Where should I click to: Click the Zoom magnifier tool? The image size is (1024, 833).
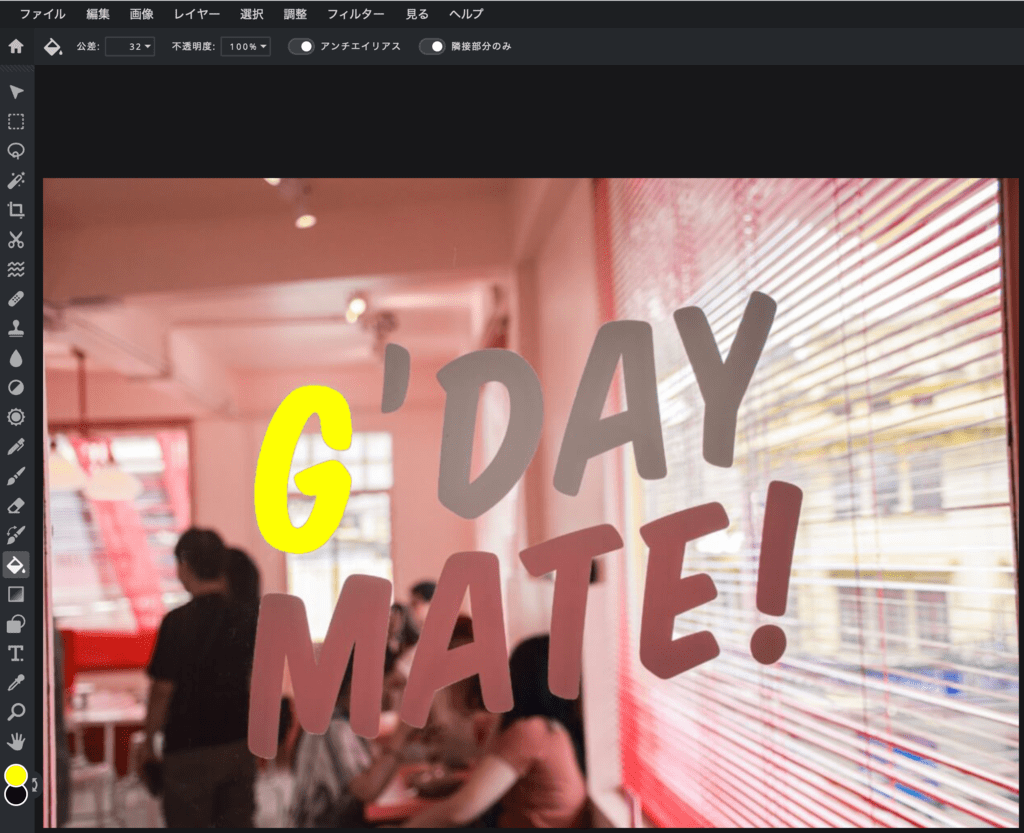pyautogui.click(x=16, y=712)
